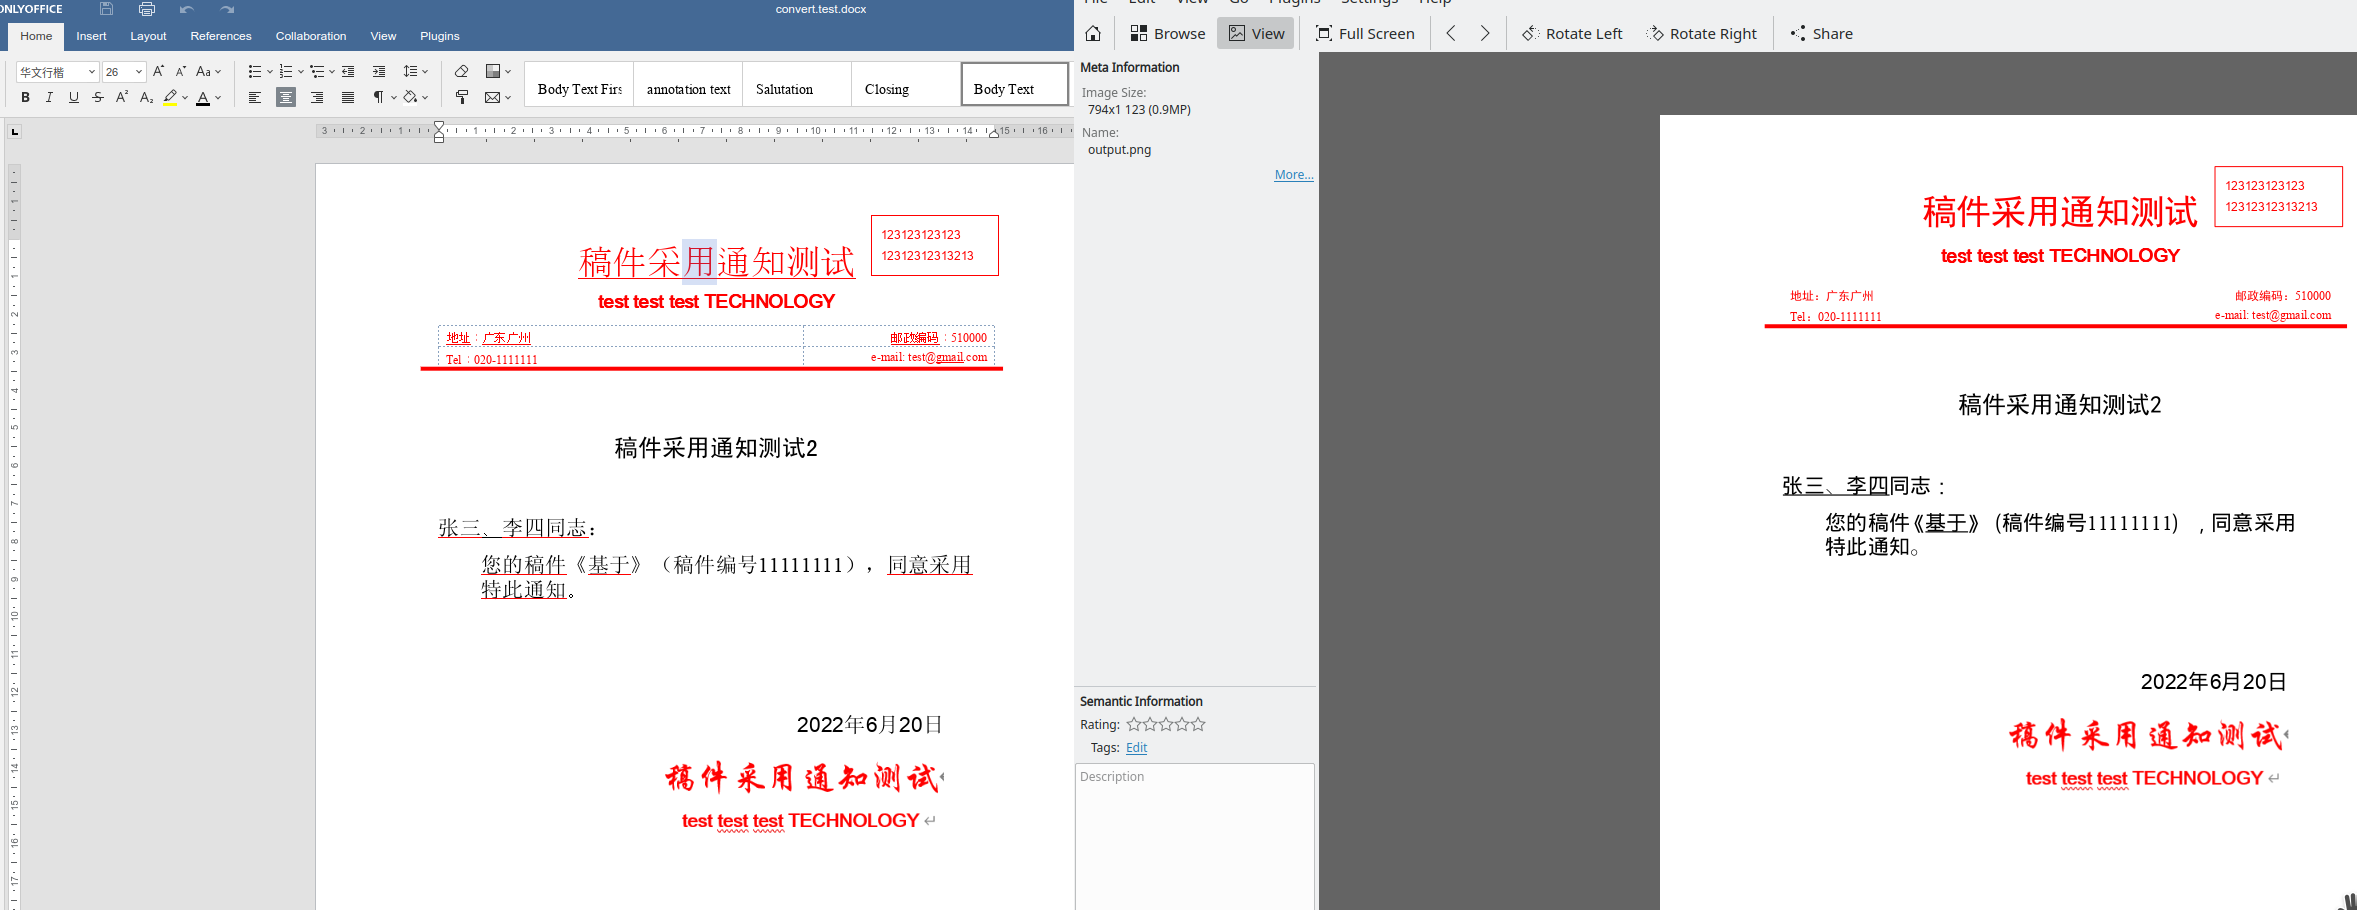Click the More... link in Meta Information

(1293, 174)
